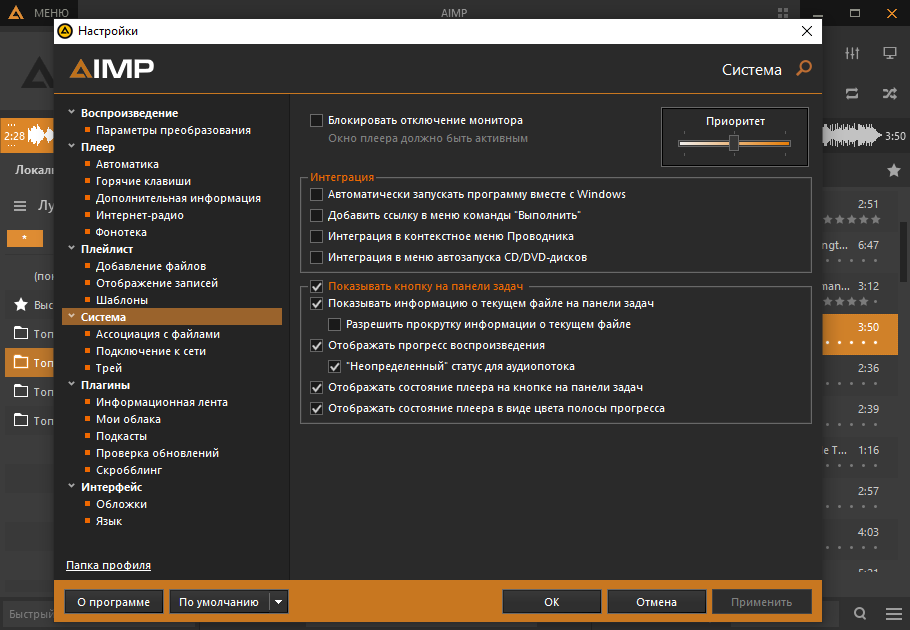Screen dimensions: 910x630
Task: Open the equalizer sliders icon in the main window
Action: click(852, 53)
